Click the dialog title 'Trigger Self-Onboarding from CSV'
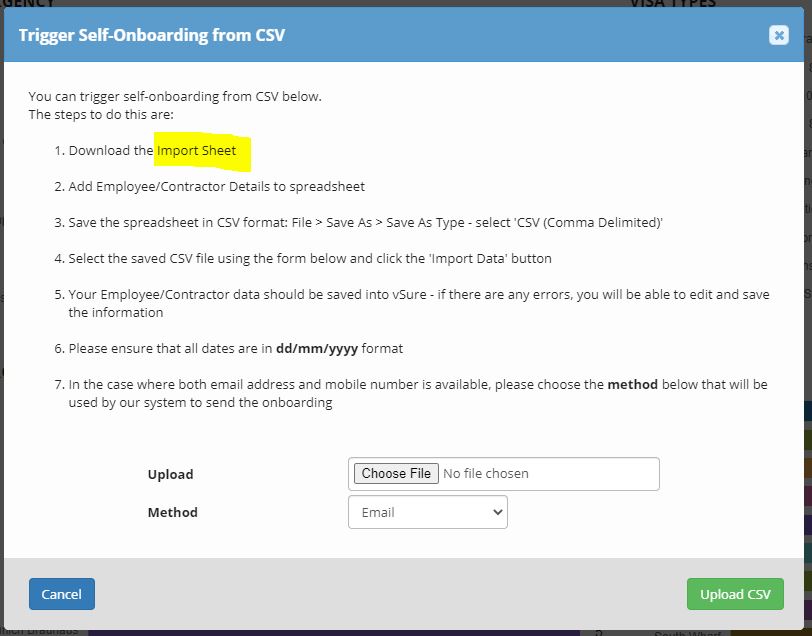The height and width of the screenshot is (636, 812). pos(152,35)
